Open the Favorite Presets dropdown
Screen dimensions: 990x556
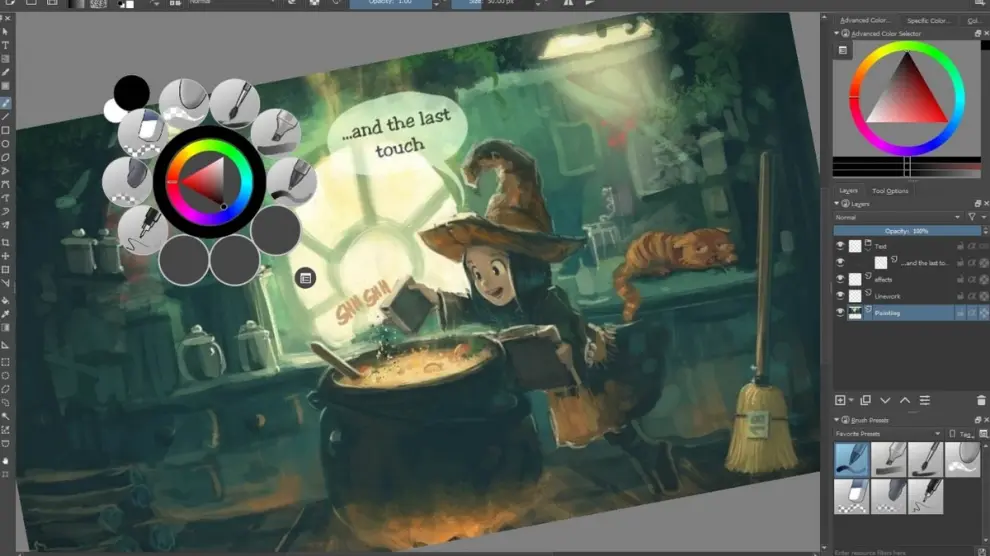[888, 434]
